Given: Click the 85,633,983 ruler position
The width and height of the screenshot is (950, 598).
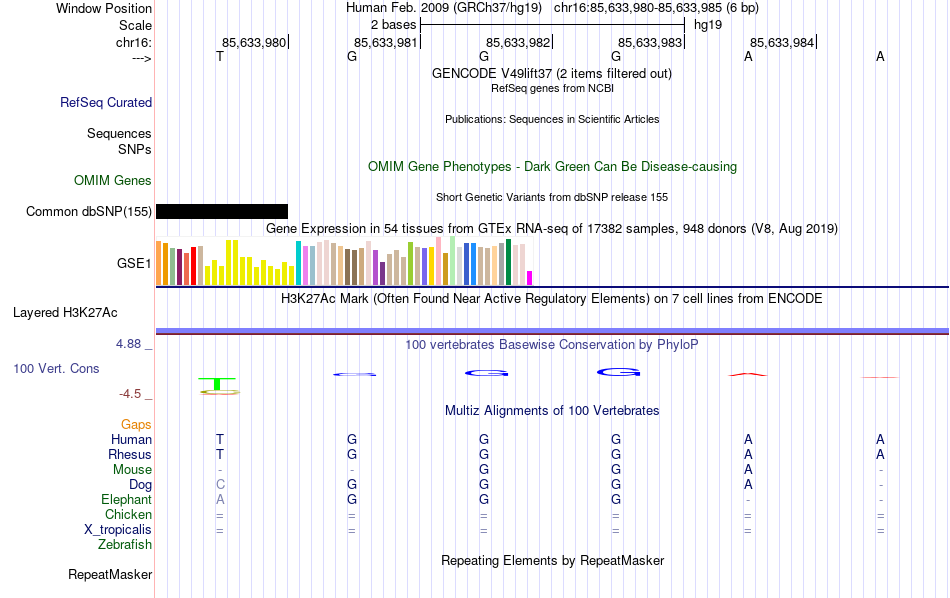Looking at the screenshot, I should pyautogui.click(x=651, y=42).
